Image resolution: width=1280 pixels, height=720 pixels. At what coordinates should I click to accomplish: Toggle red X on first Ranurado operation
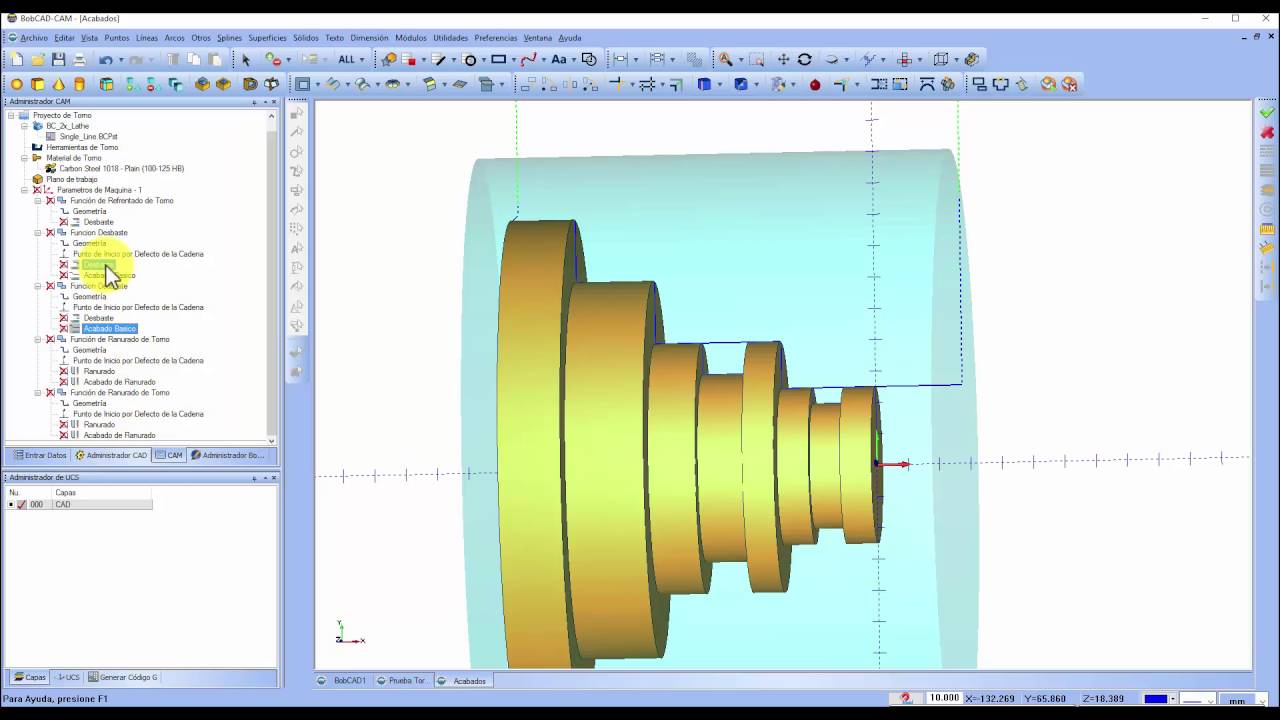[64, 371]
